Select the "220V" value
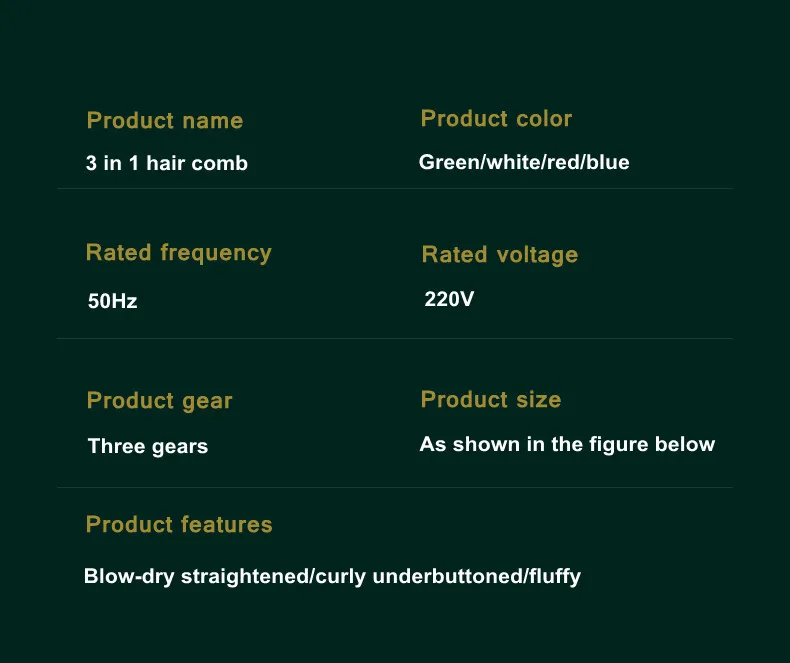 tap(450, 298)
